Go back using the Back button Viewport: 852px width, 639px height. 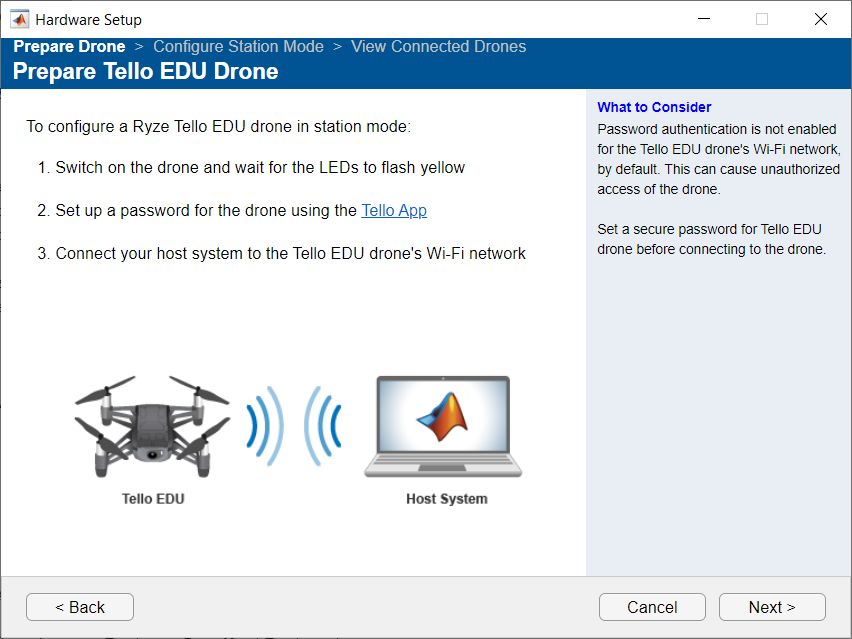[79, 607]
